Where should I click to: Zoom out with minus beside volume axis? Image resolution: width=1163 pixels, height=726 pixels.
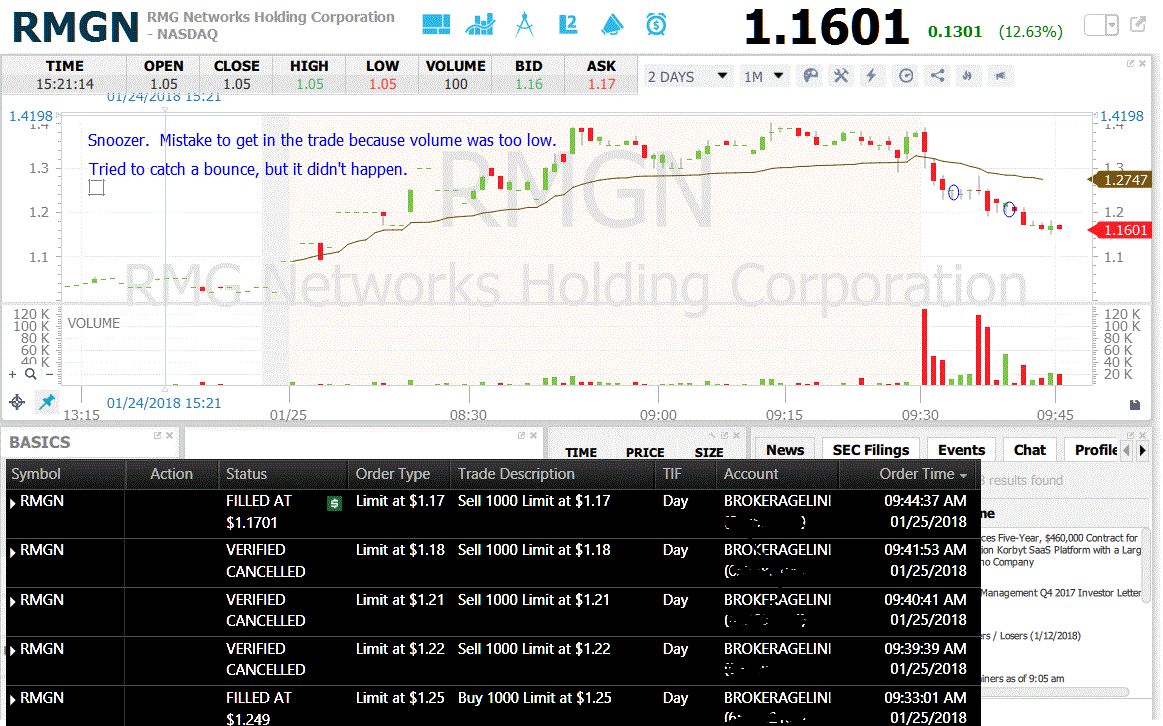click(x=49, y=374)
